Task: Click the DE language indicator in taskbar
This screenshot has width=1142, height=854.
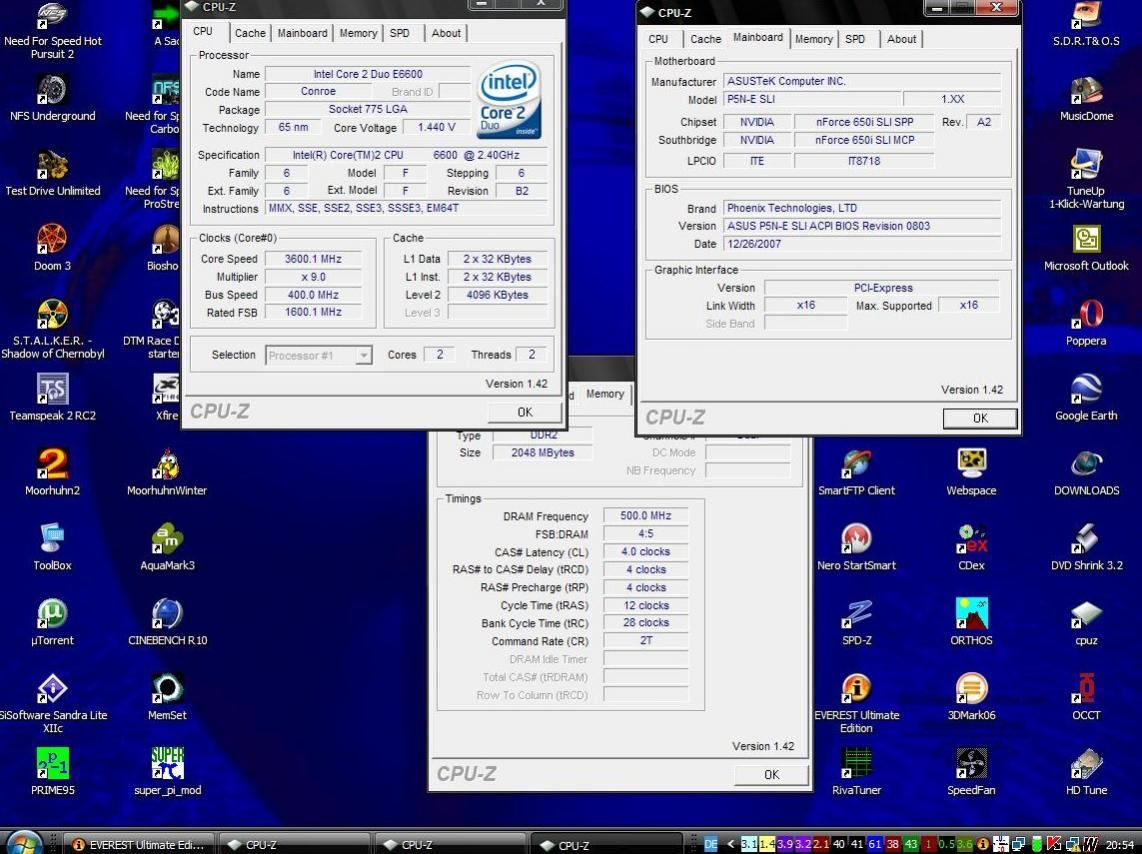Action: [711, 845]
